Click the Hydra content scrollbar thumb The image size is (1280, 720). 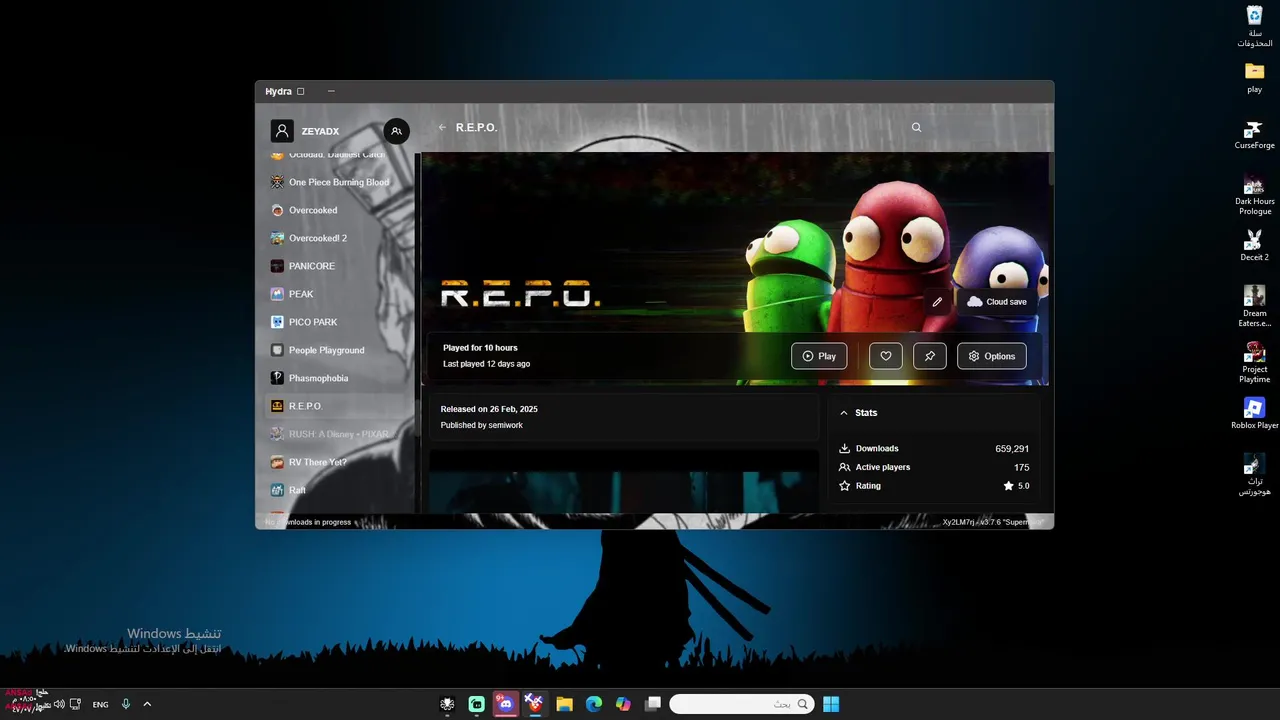coord(1051,168)
